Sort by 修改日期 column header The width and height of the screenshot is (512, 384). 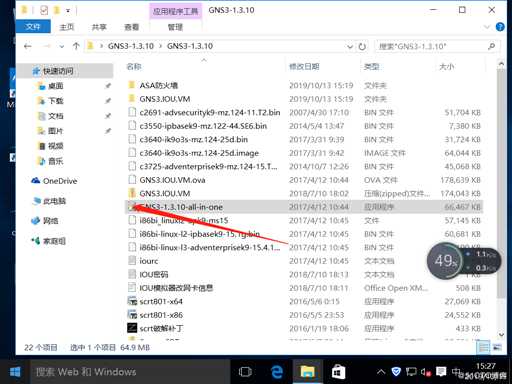pyautogui.click(x=304, y=67)
